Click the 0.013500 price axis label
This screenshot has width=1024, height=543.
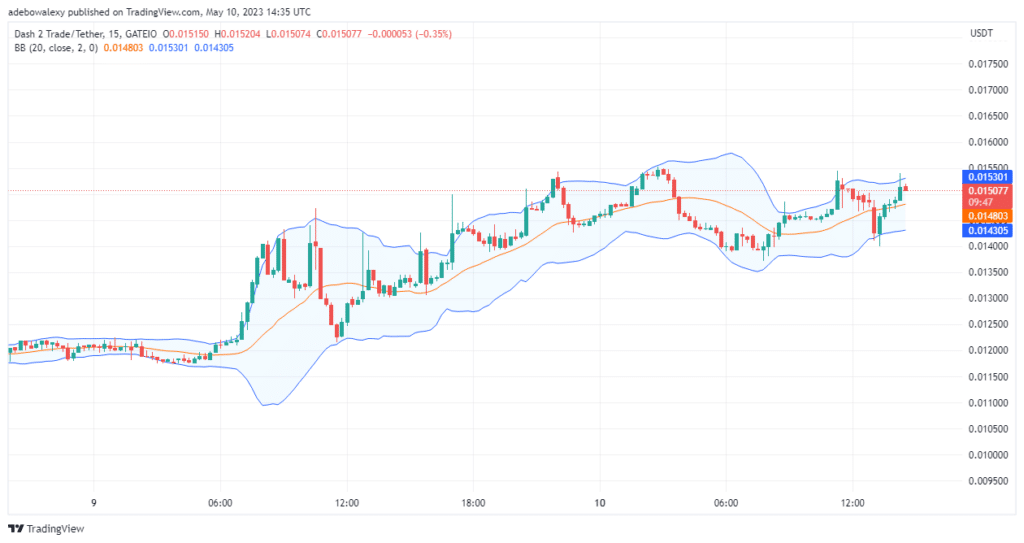(x=988, y=272)
